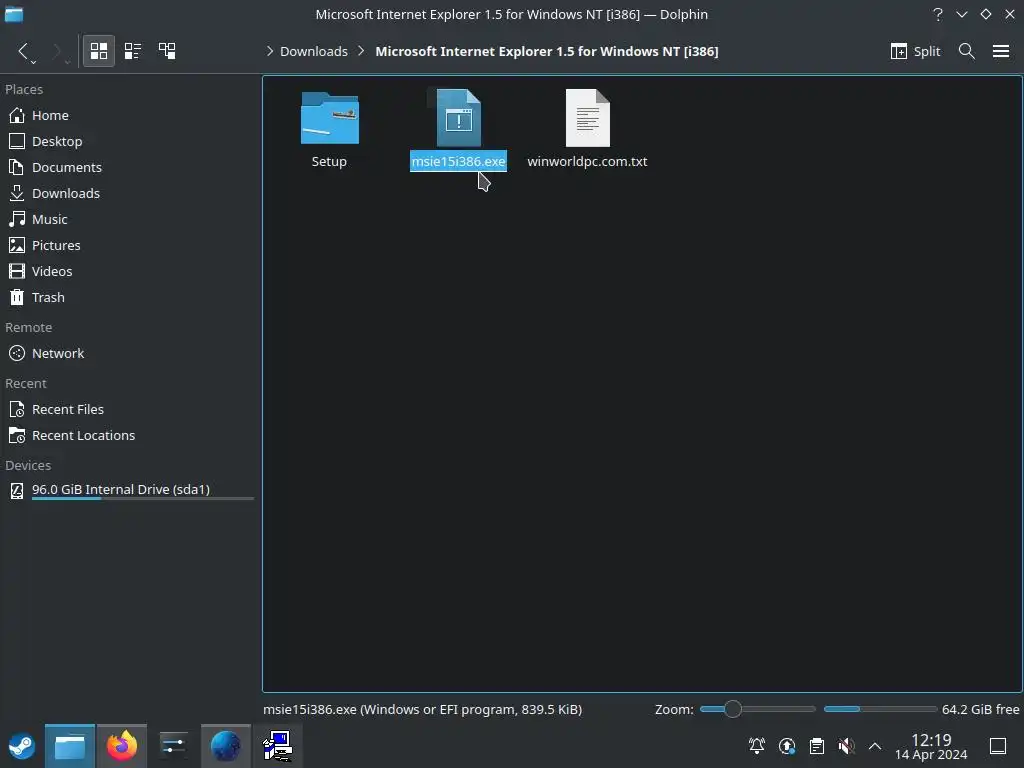
Task: Click the computer setup taskbar icon
Action: [278, 746]
